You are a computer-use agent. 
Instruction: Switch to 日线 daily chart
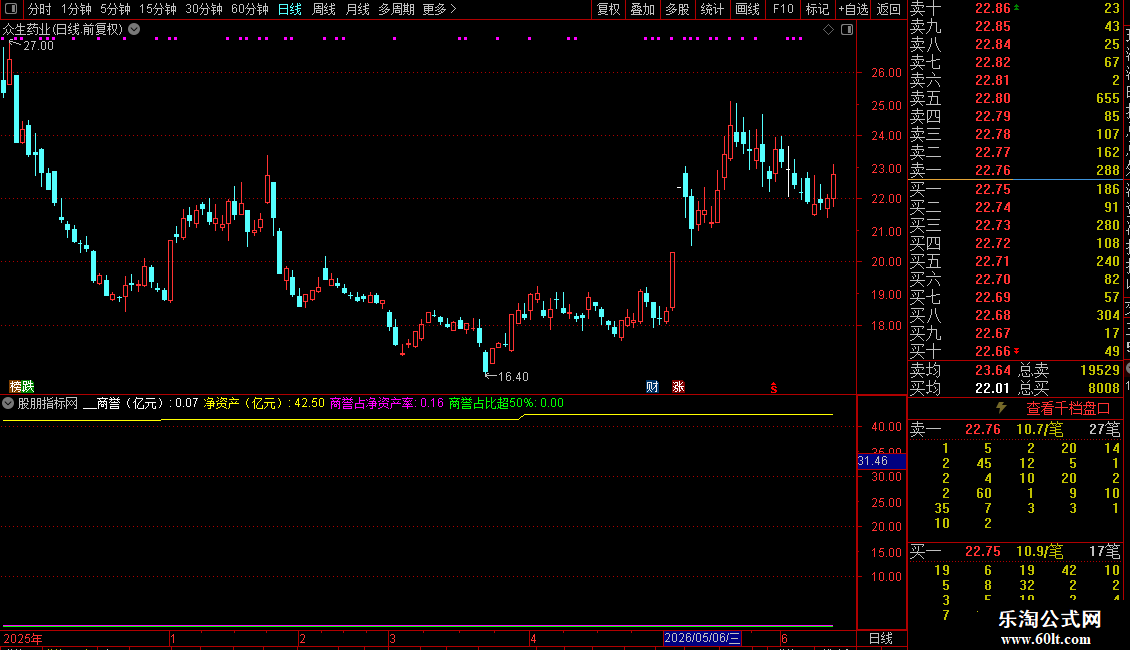[x=290, y=9]
